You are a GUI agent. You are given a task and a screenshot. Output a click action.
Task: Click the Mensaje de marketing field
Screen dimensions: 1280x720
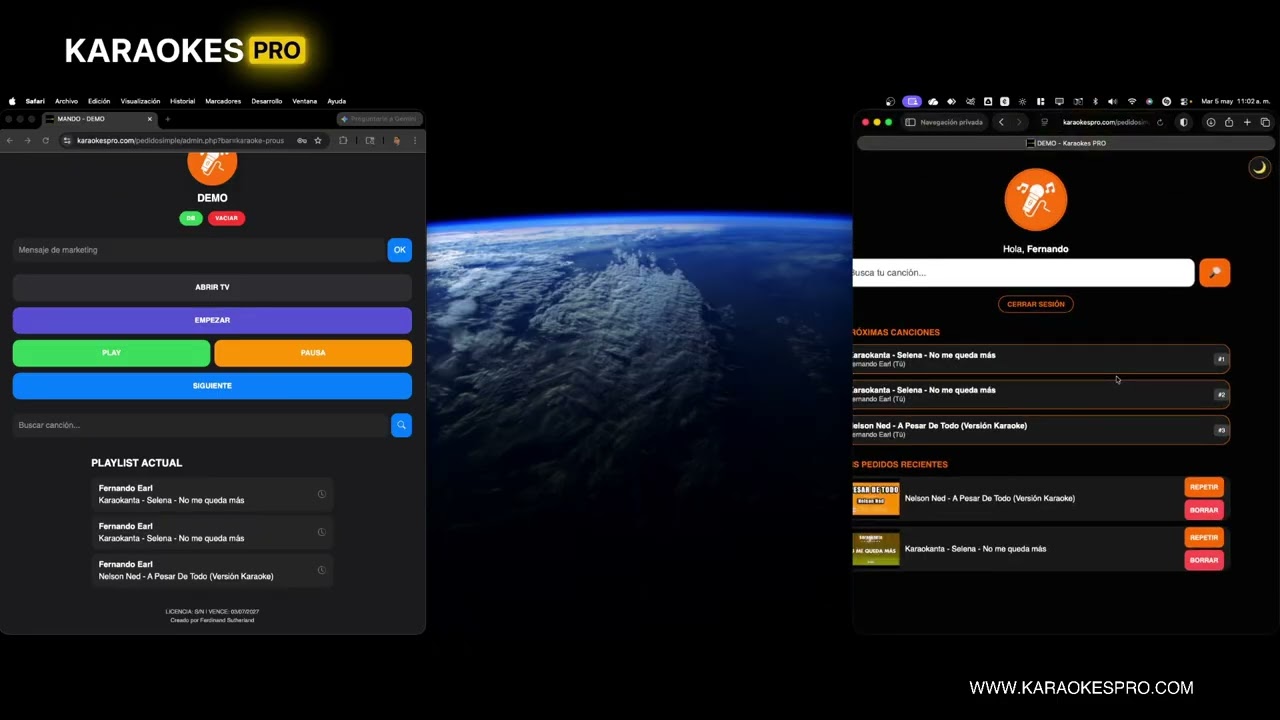pyautogui.click(x=199, y=250)
